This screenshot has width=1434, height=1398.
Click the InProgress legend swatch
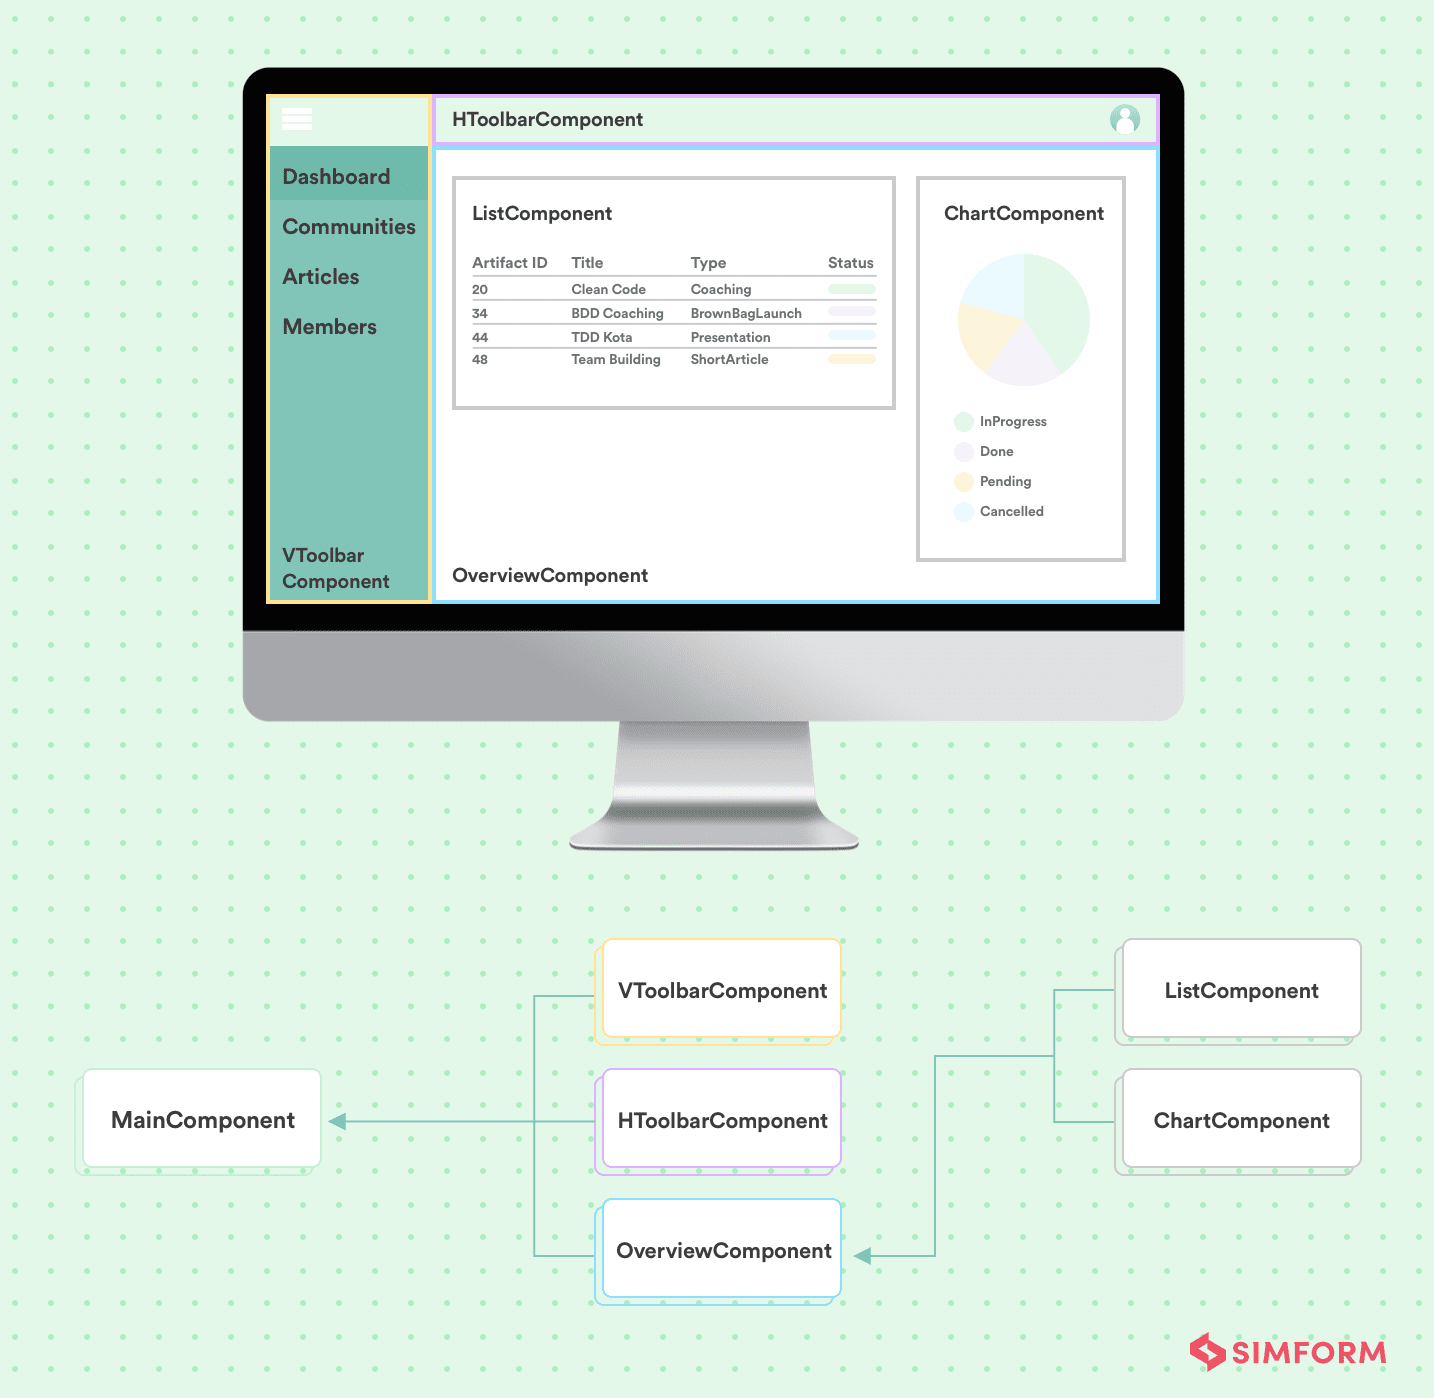point(964,422)
